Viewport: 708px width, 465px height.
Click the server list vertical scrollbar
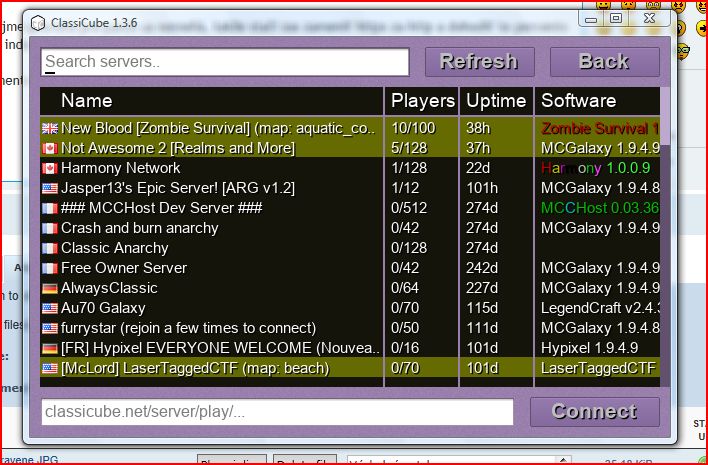pyautogui.click(x=665, y=237)
